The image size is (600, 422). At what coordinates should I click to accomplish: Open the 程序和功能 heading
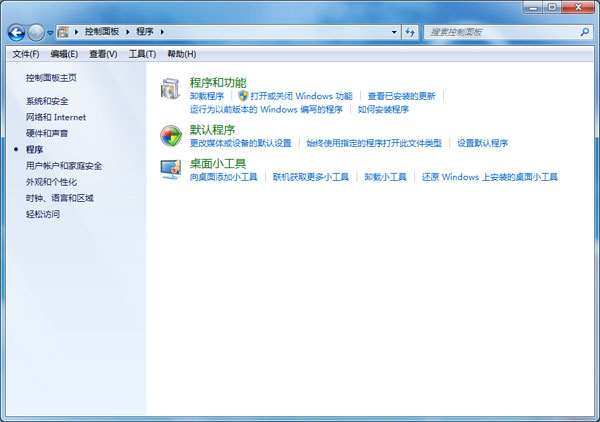pyautogui.click(x=218, y=83)
